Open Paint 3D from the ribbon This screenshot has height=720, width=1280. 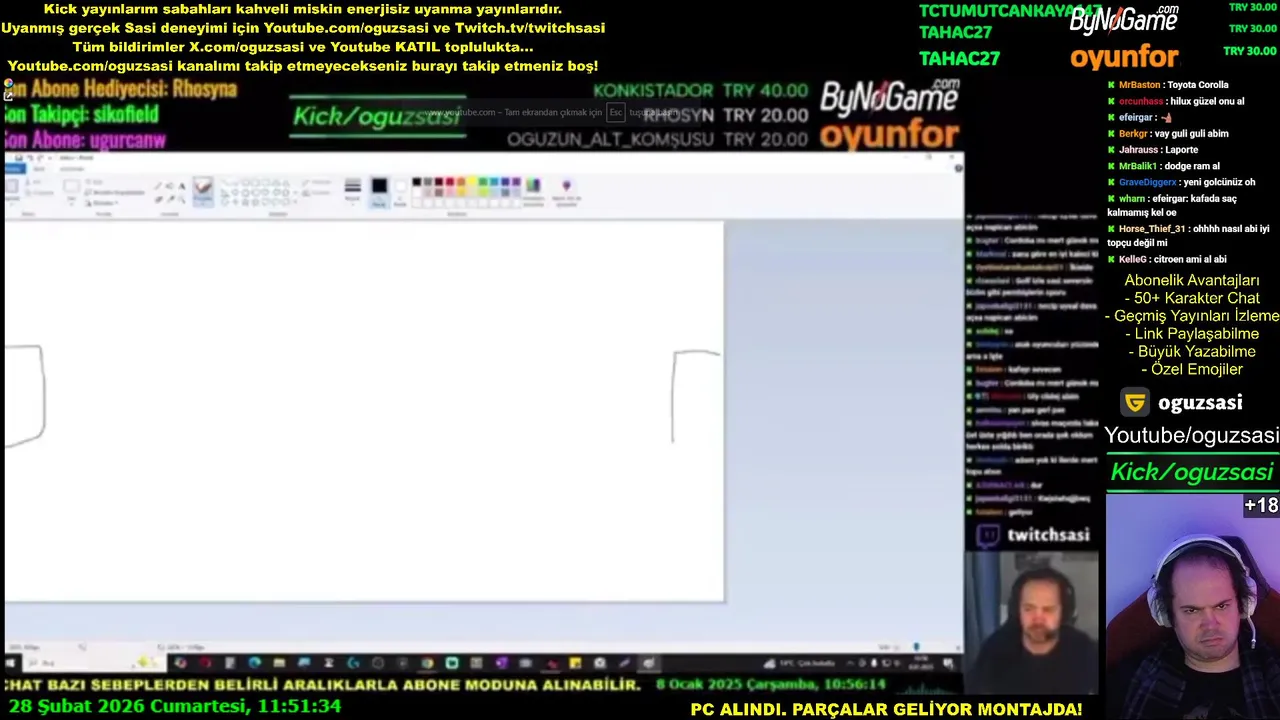[566, 191]
